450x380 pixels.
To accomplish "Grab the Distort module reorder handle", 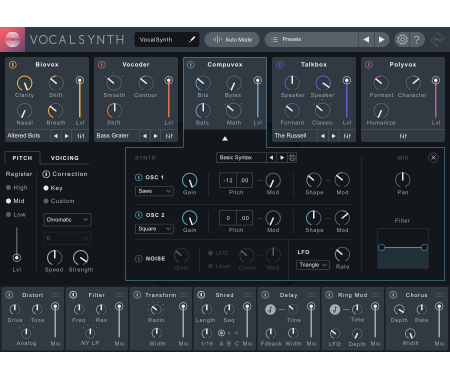I will pyautogui.click(x=56, y=295).
